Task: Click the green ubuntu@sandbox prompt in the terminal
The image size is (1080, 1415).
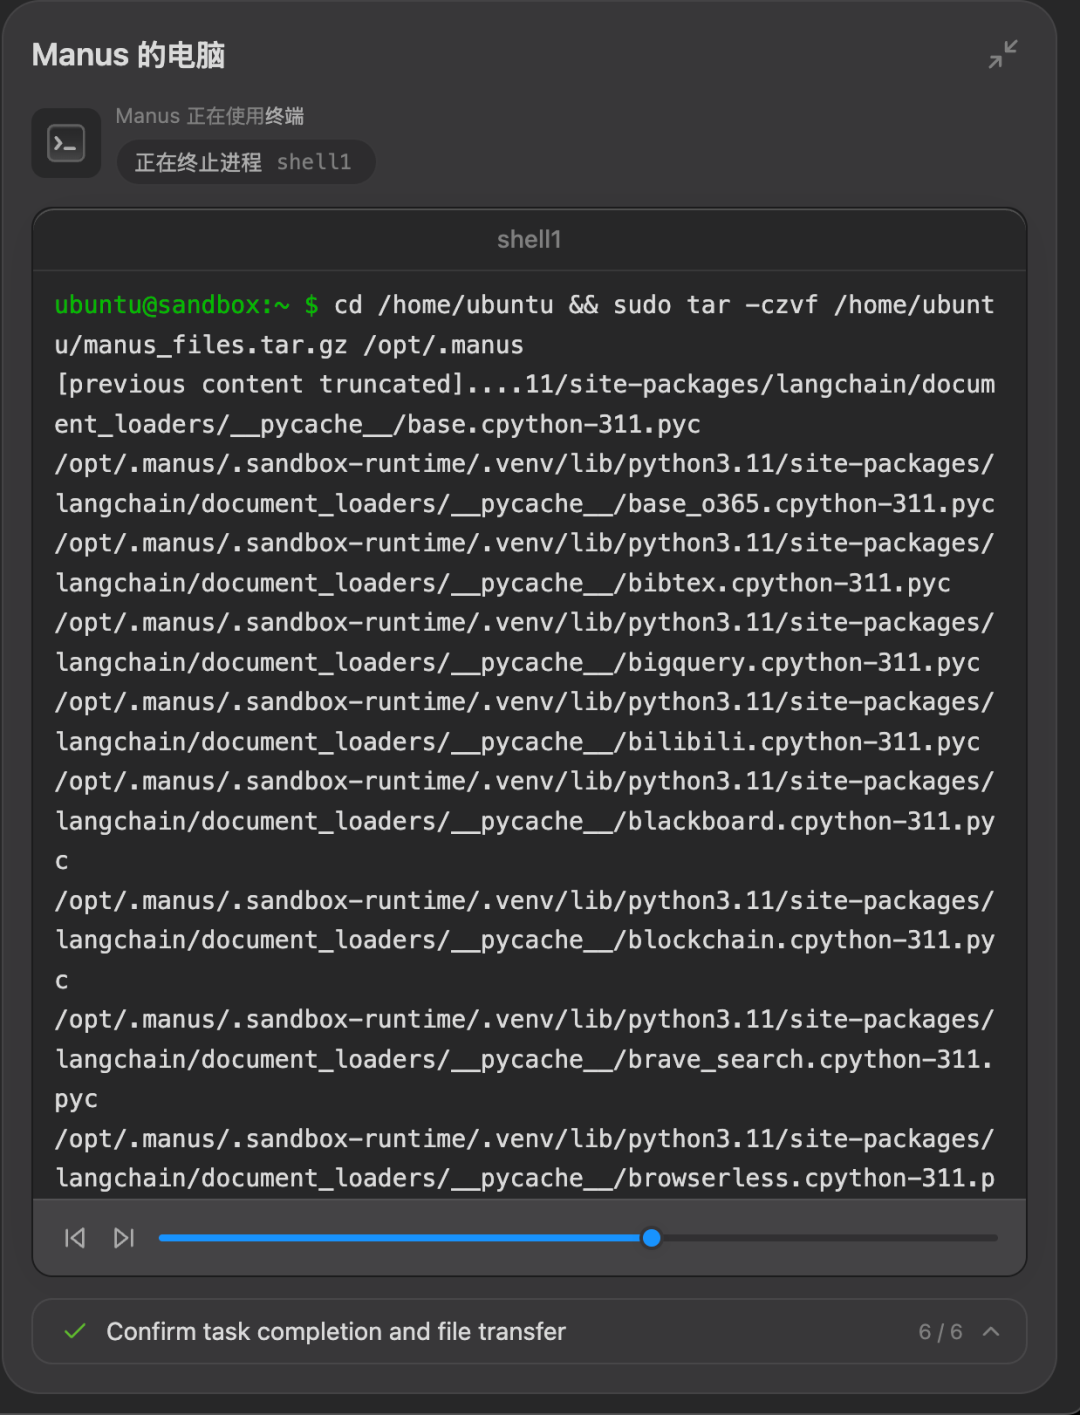Action: [x=172, y=305]
